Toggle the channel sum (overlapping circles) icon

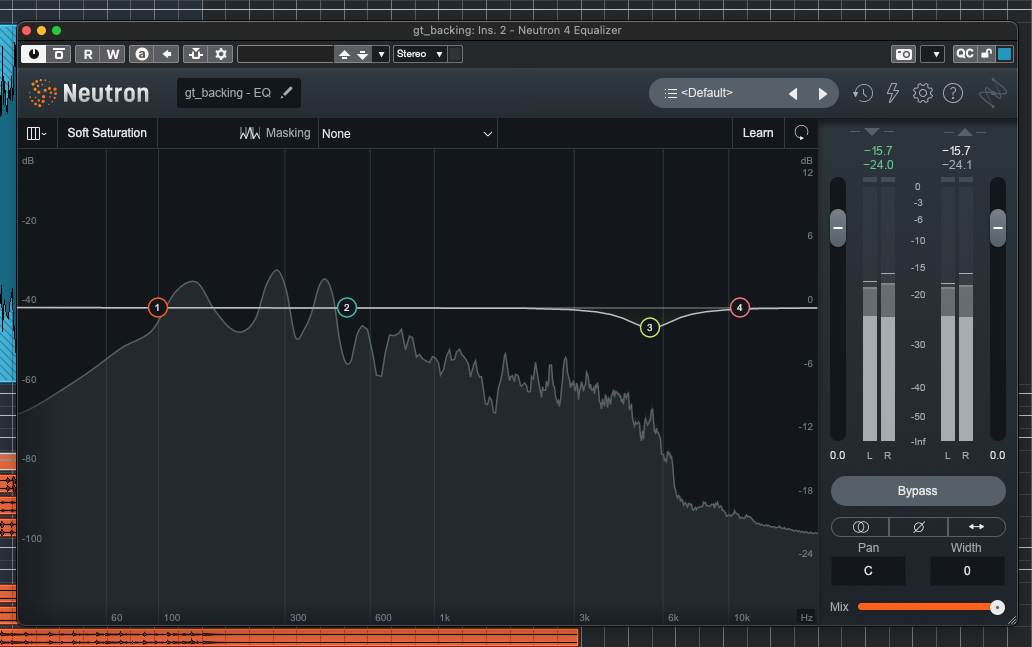860,527
